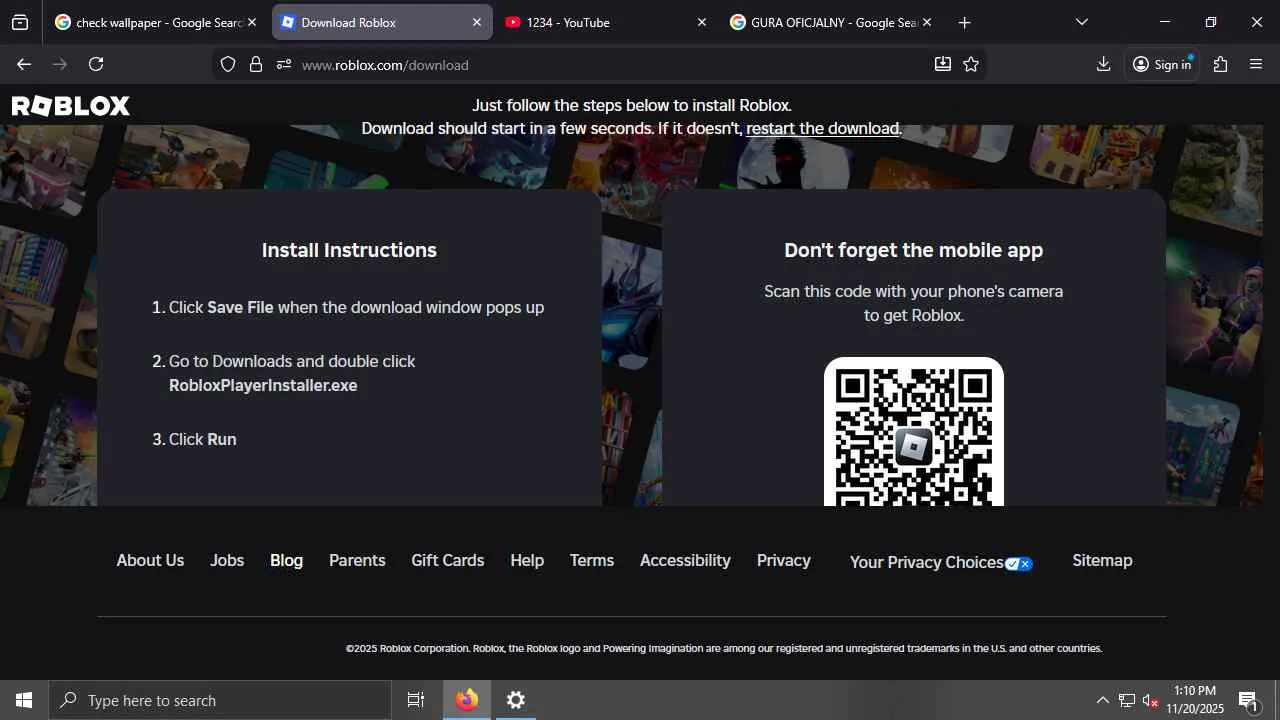Open Settings from the taskbar
Screen dimensions: 1280x720
(x=516, y=700)
